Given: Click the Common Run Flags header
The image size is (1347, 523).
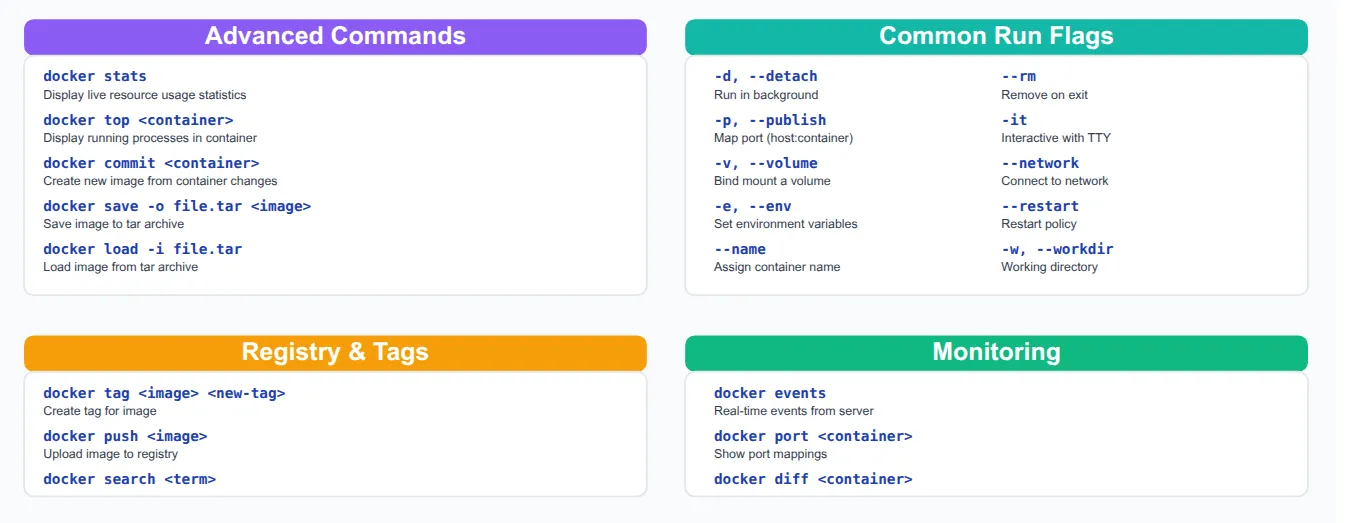Looking at the screenshot, I should pyautogui.click(x=996, y=36).
